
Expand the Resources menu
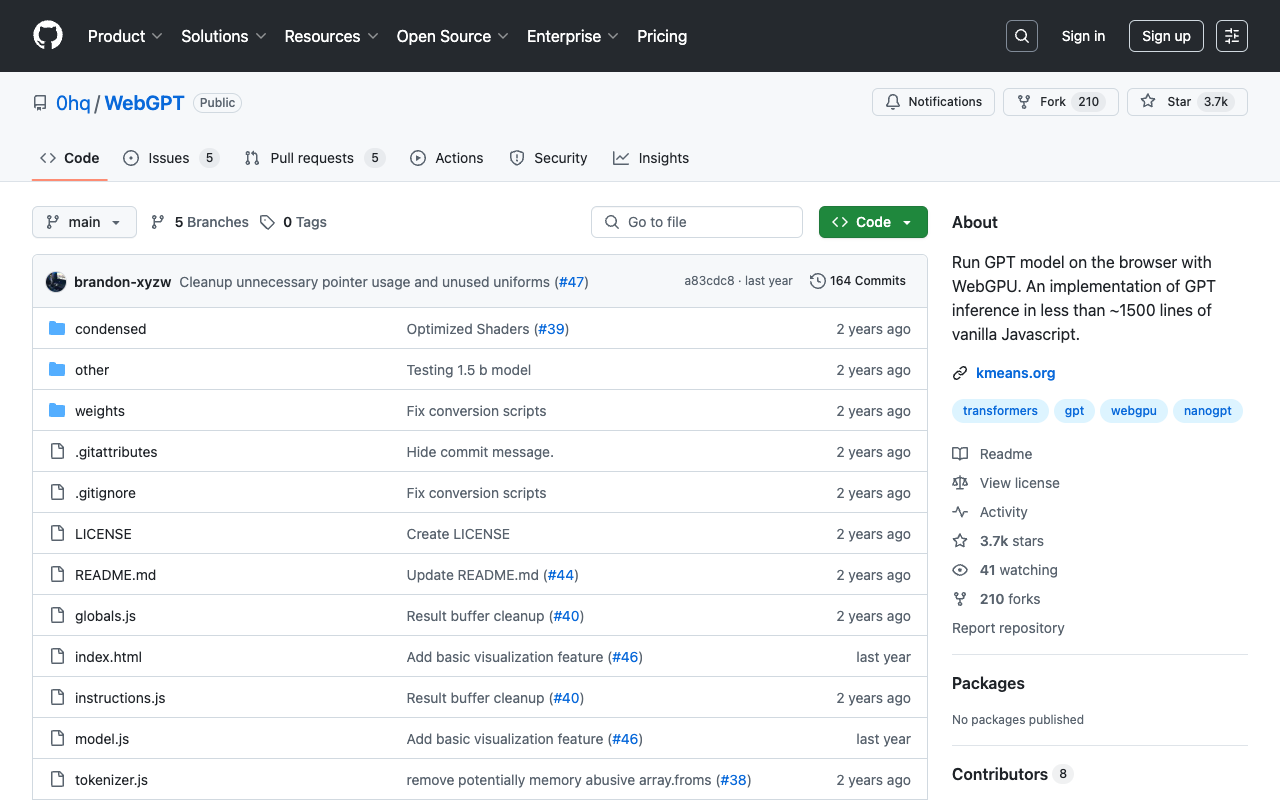(x=331, y=36)
